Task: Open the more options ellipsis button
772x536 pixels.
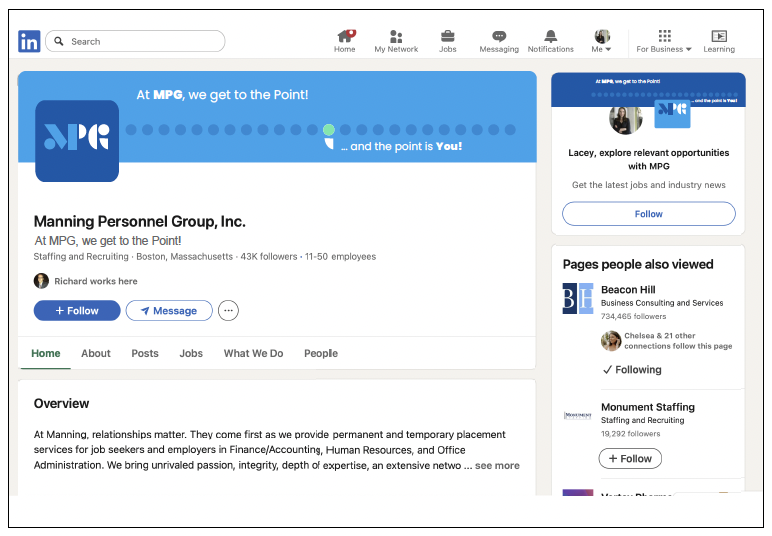Action: click(228, 311)
